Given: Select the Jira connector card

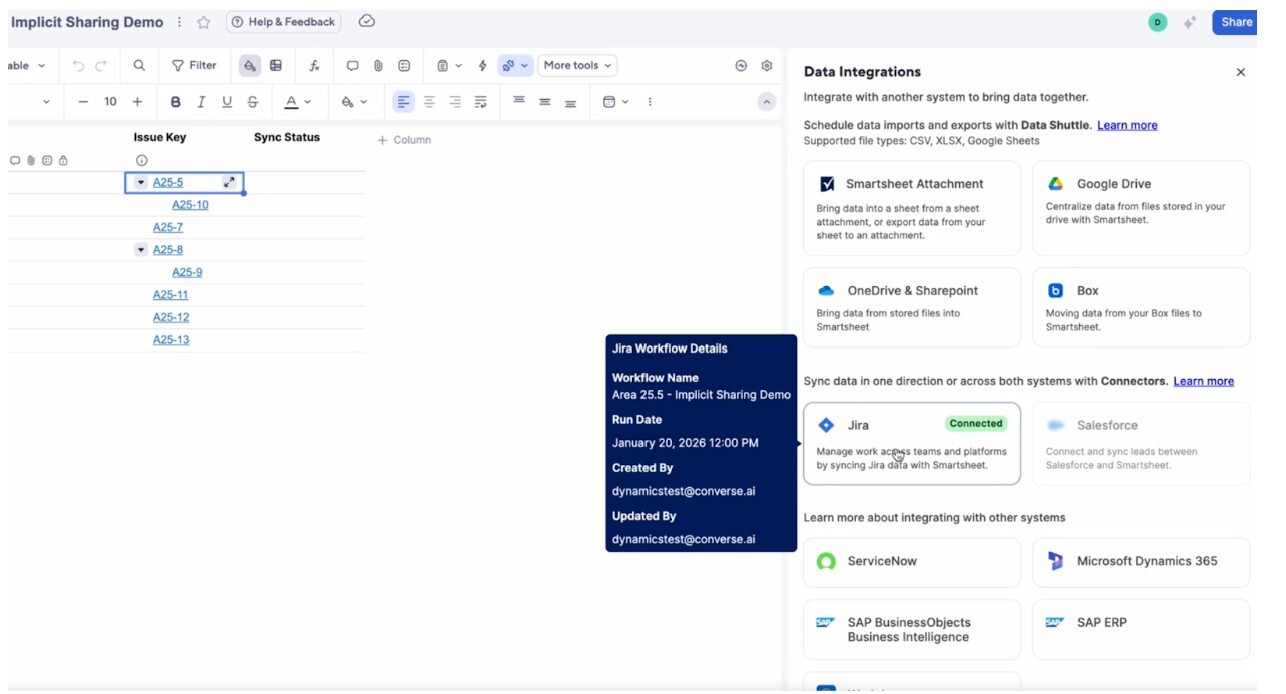Looking at the screenshot, I should (911, 444).
